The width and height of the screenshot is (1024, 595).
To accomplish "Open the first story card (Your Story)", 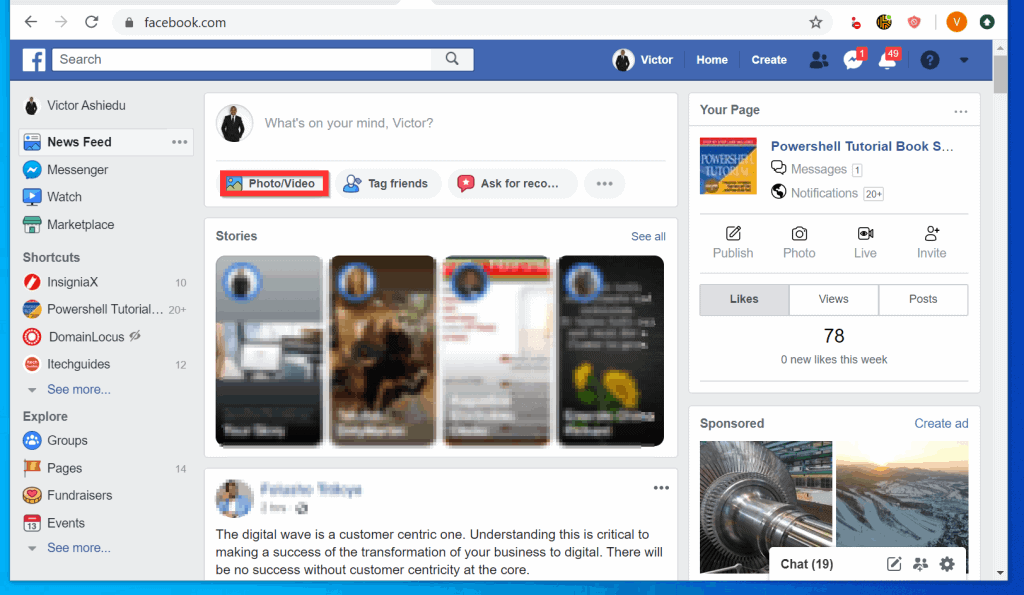I will pyautogui.click(x=268, y=351).
